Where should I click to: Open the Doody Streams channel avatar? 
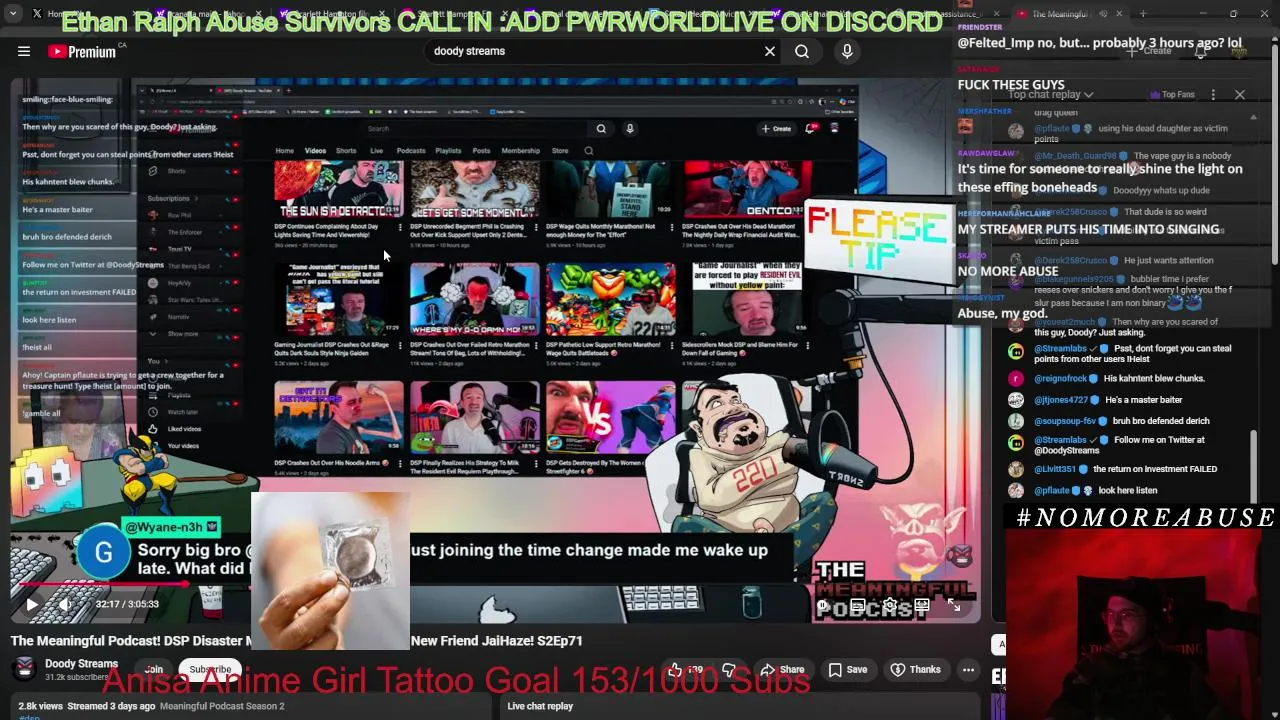point(25,669)
